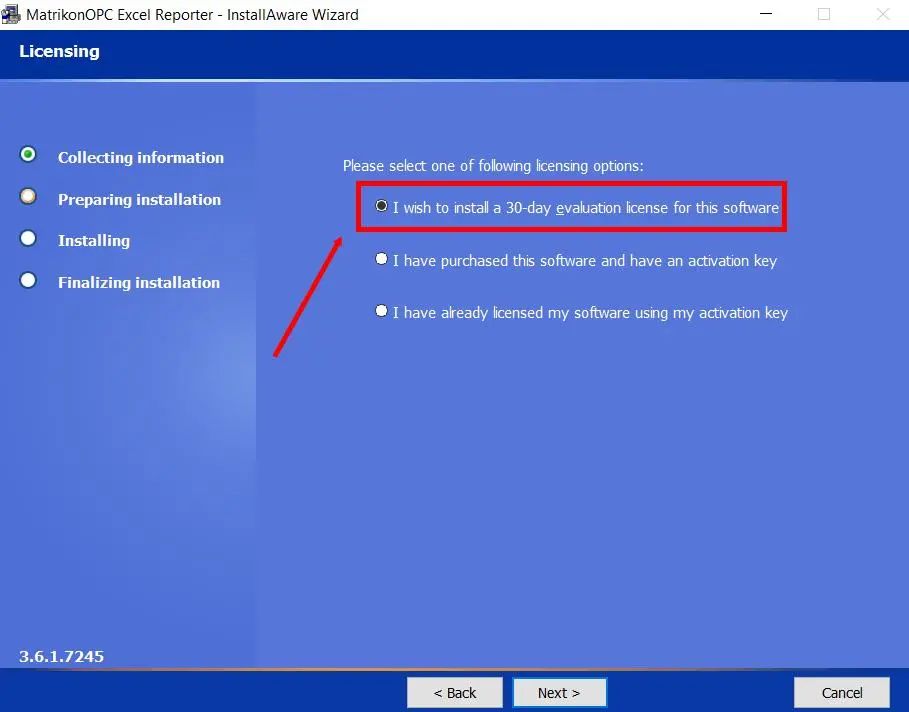
Task: Click the Next button
Action: [559, 692]
